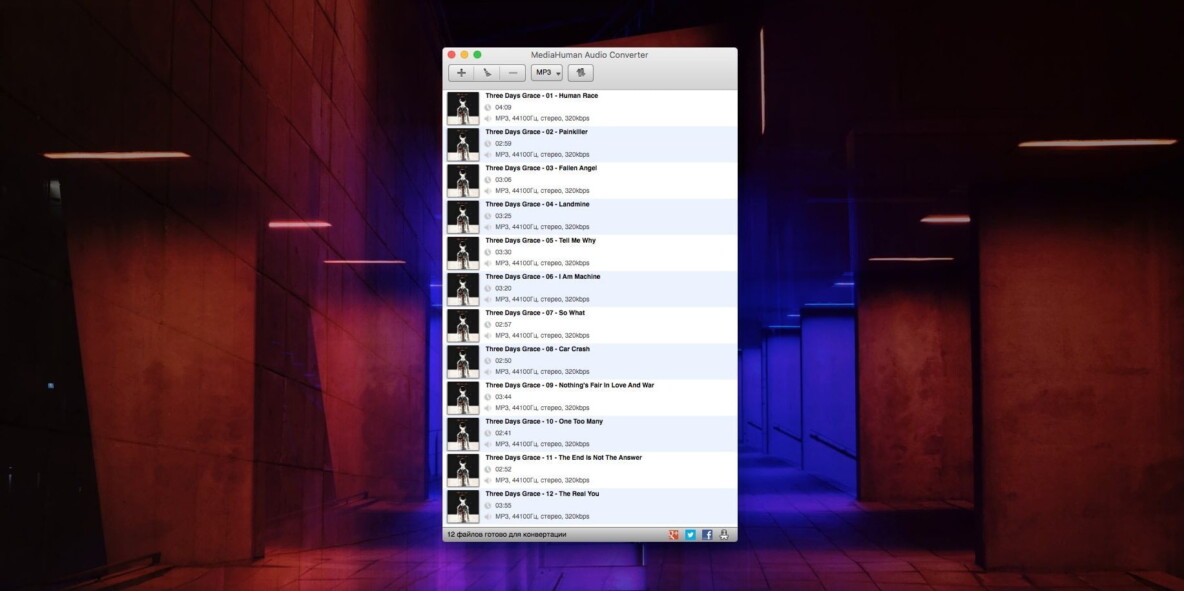
Task: Click the figure icon after the Facebook icon
Action: tap(723, 534)
